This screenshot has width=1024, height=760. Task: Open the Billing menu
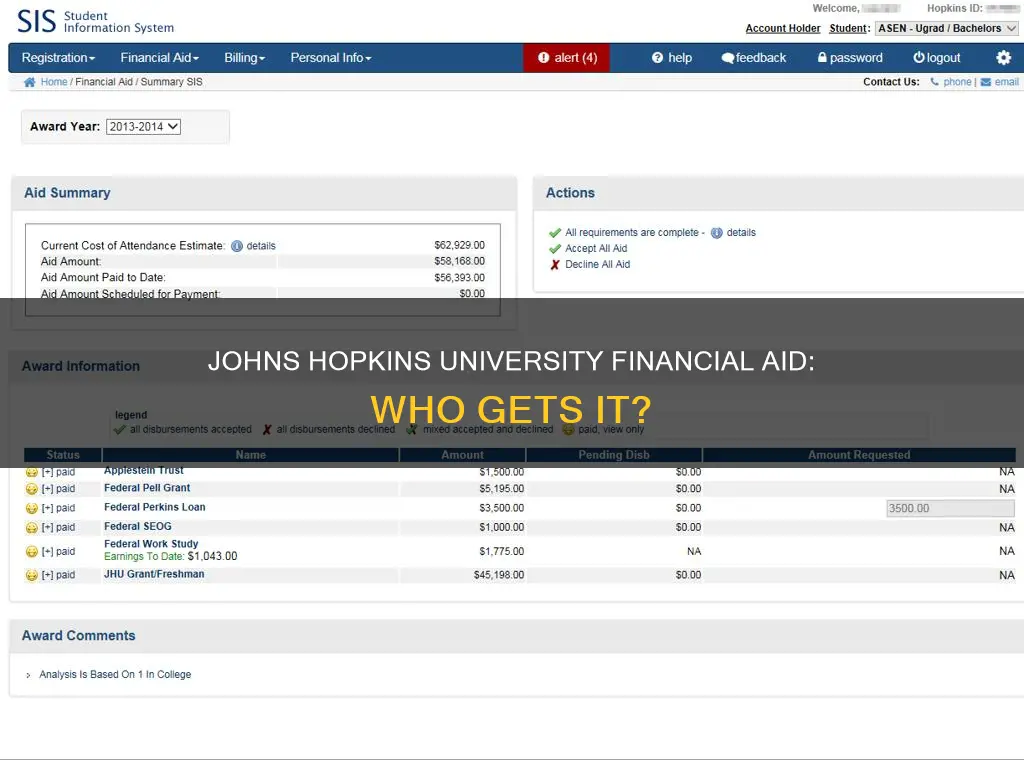pos(244,57)
